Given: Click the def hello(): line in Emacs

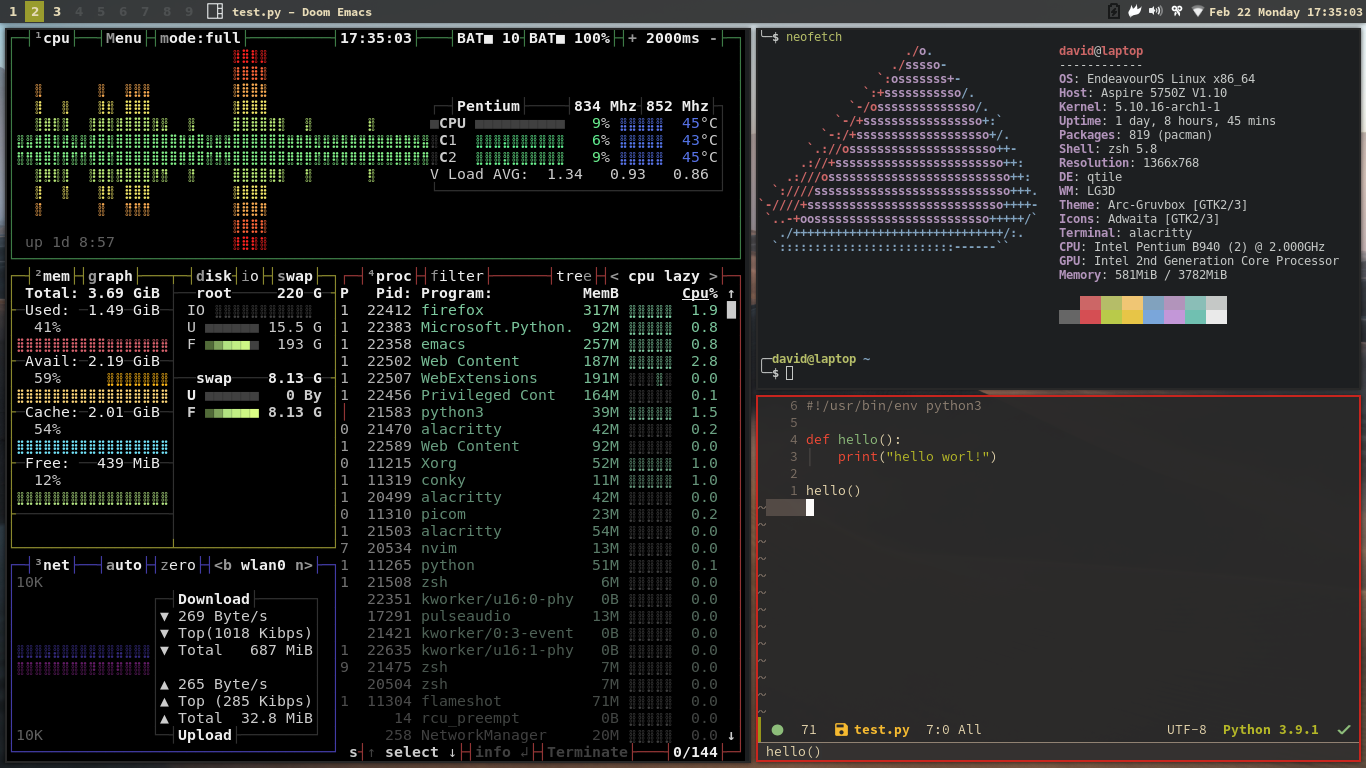Looking at the screenshot, I should [853, 440].
